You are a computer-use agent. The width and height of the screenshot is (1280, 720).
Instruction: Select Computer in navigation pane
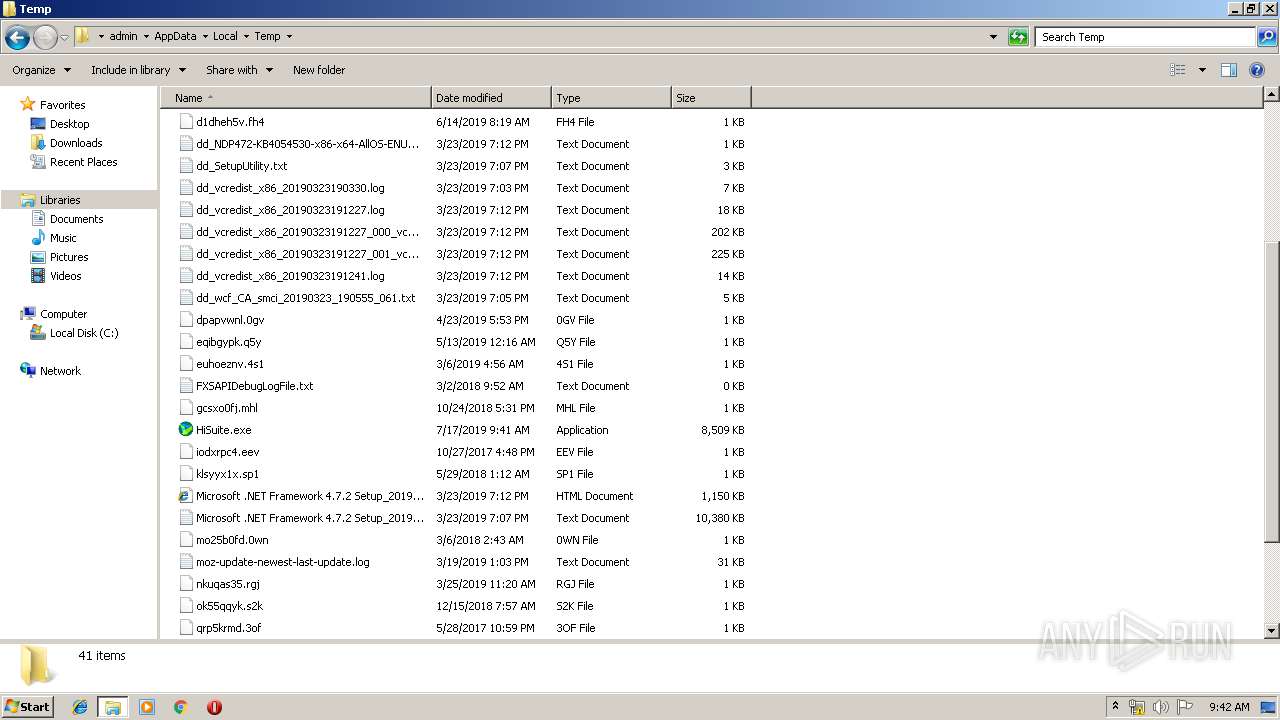[x=63, y=314]
